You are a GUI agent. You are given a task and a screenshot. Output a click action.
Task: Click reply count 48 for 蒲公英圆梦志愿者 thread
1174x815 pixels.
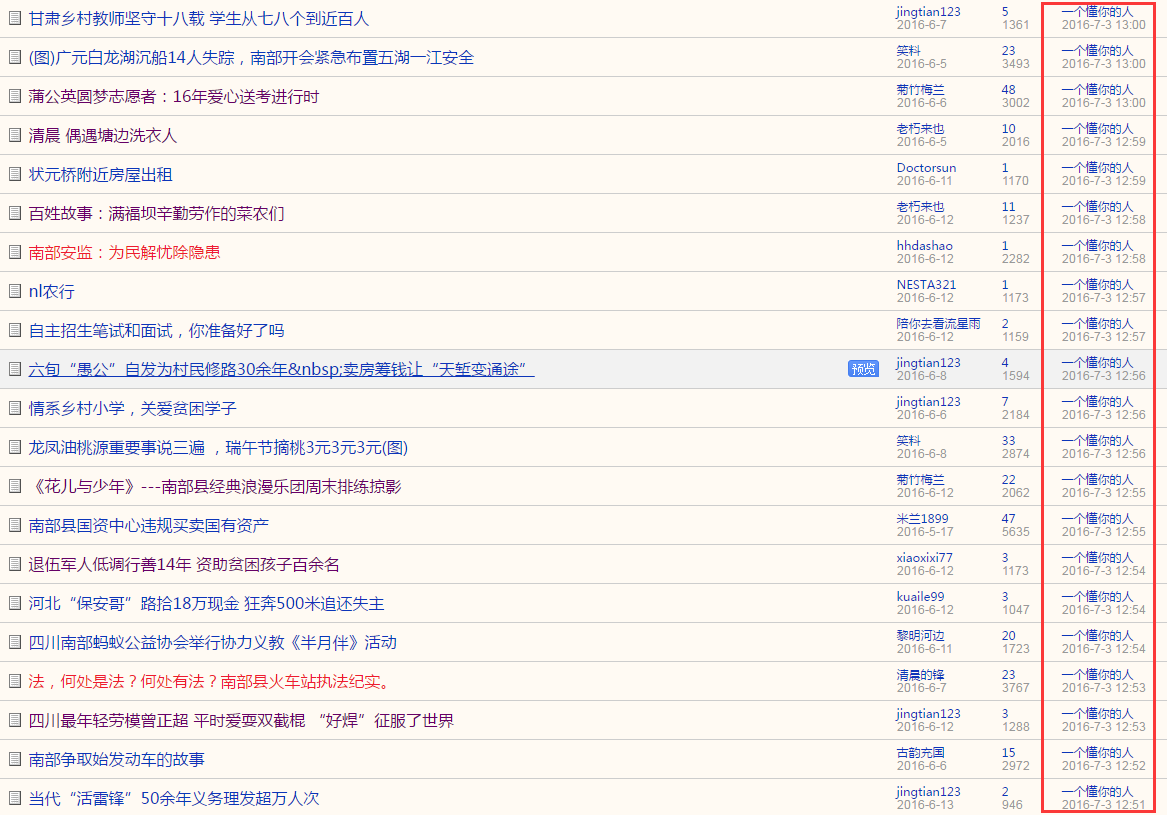coord(1008,90)
